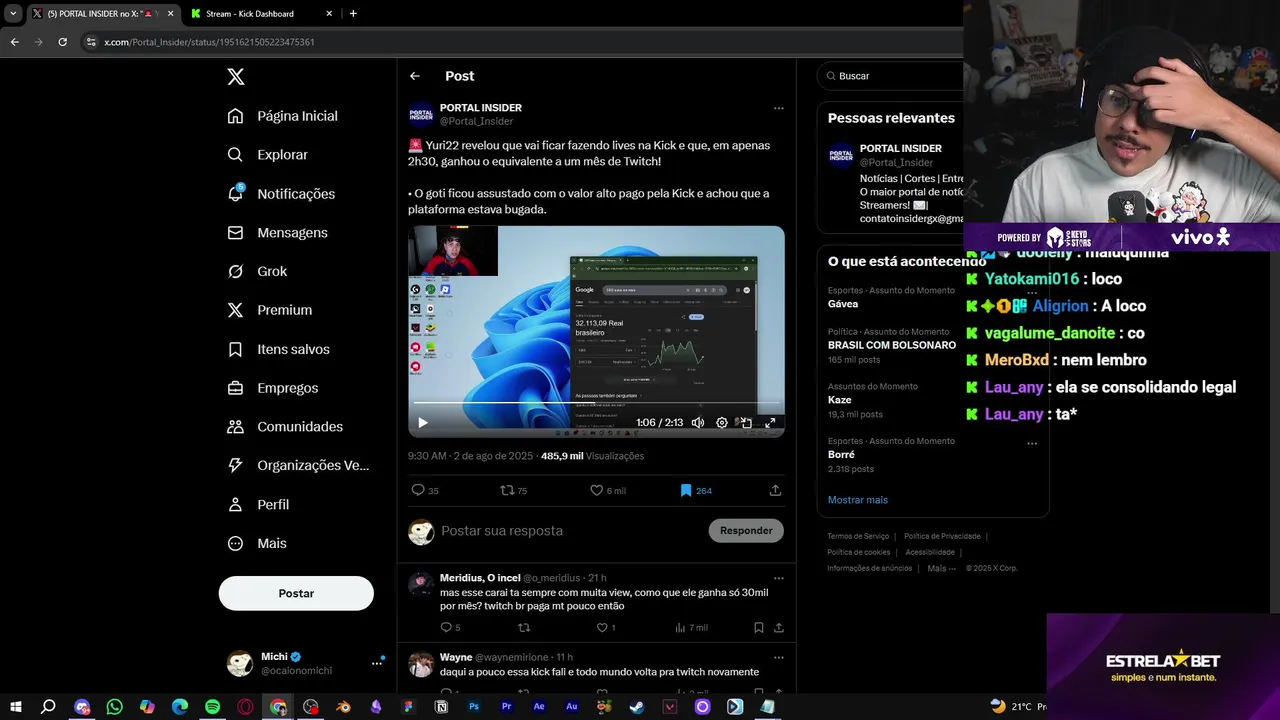
Task: Open Photoshop from the taskbar
Action: [x=474, y=707]
